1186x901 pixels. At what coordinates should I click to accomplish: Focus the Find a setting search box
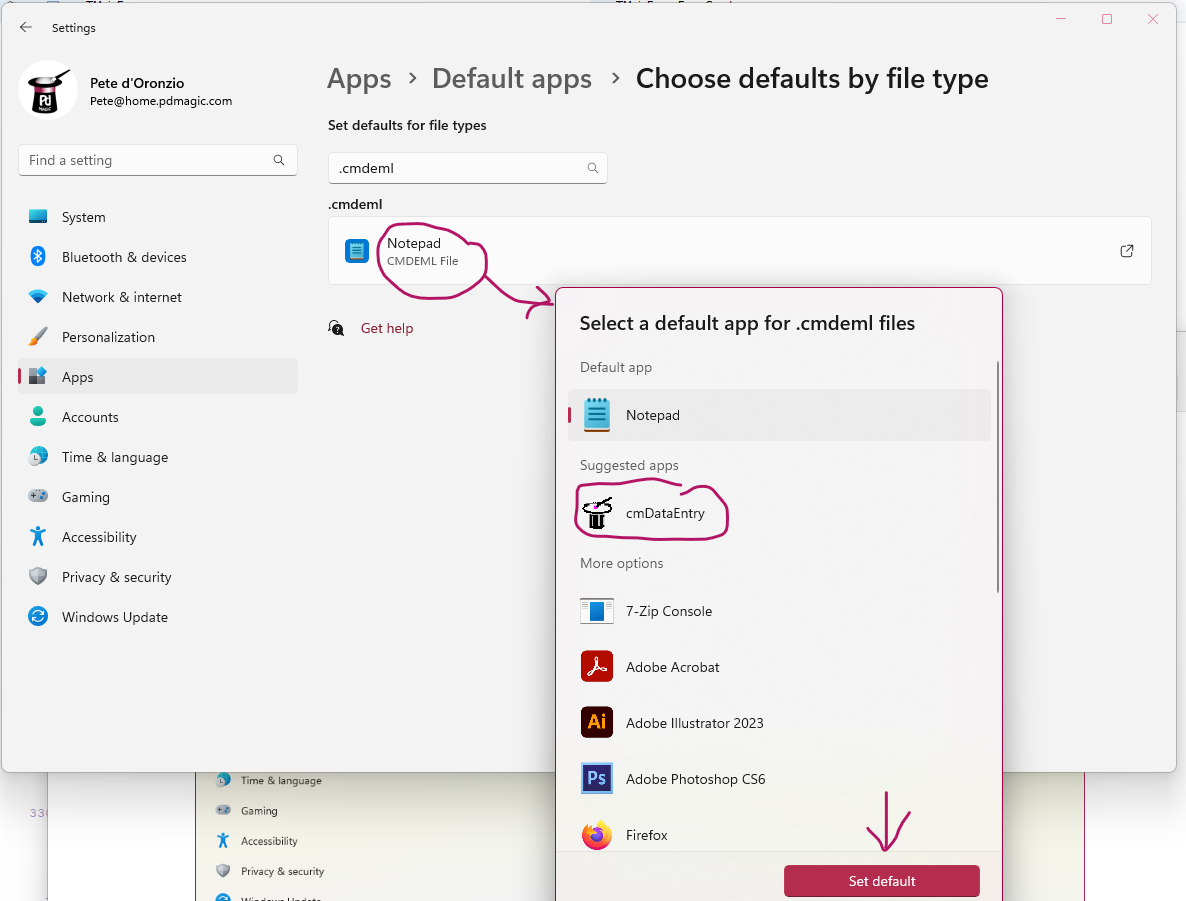click(157, 160)
